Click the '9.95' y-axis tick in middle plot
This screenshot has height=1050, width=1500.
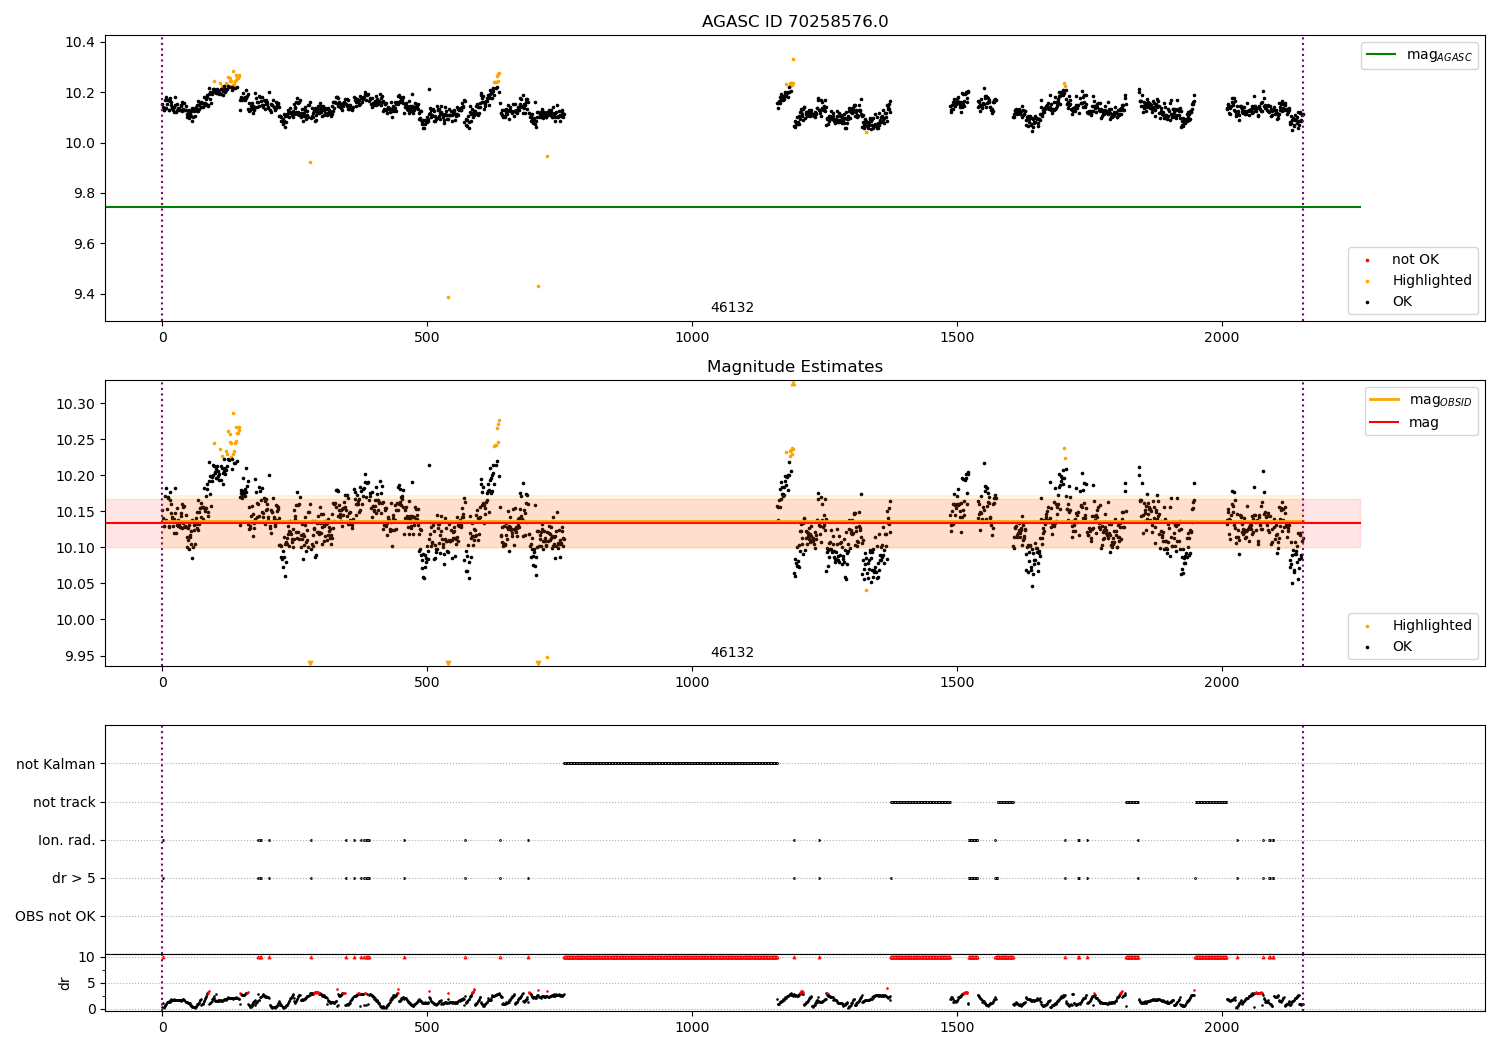80,657
